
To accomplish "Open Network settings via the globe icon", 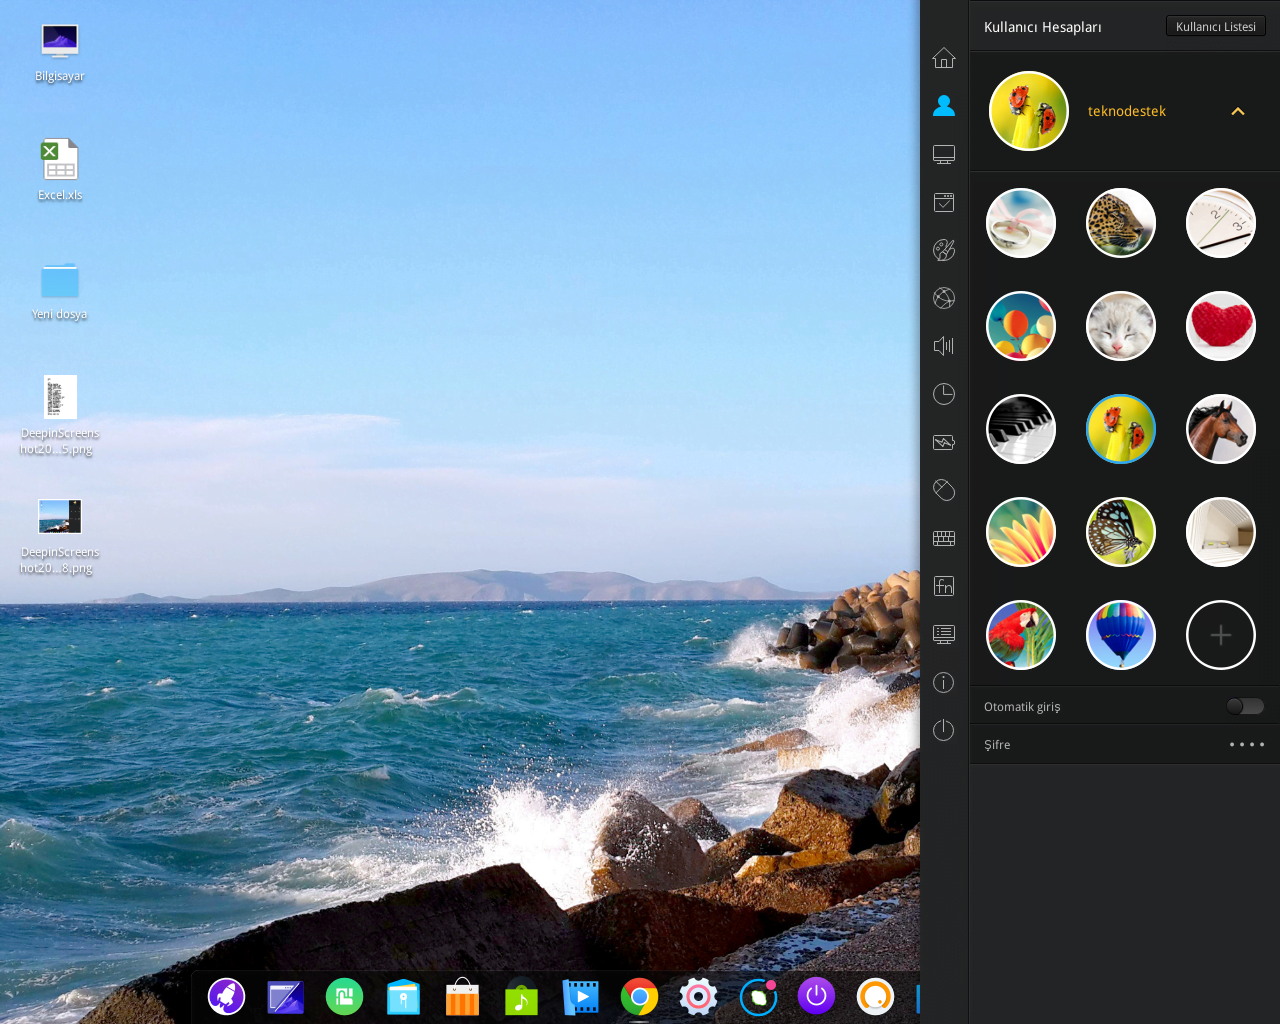I will point(944,297).
